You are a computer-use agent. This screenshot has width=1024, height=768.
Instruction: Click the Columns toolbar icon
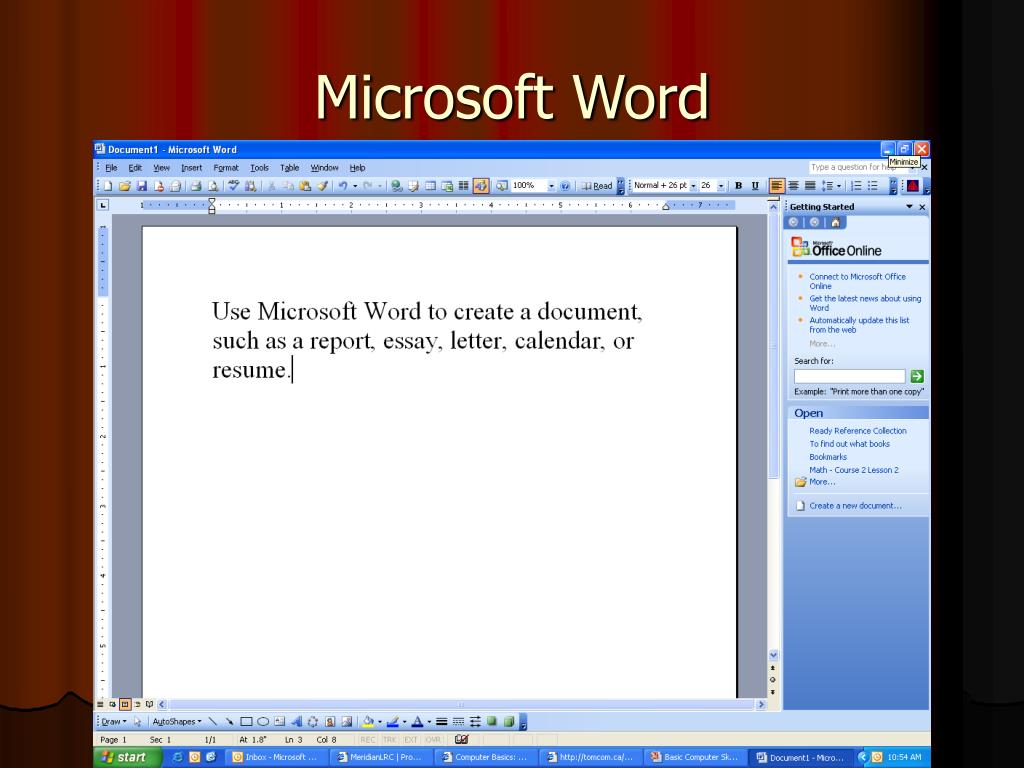click(463, 186)
